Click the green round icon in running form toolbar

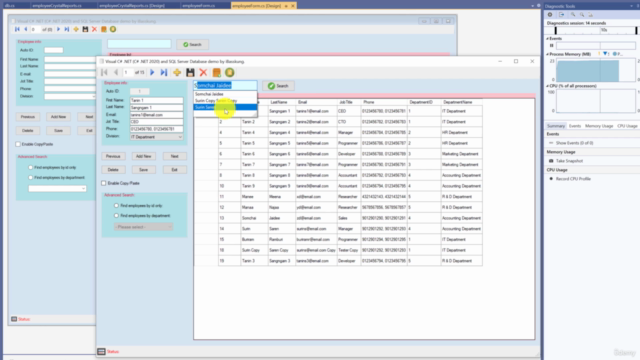[x=230, y=73]
